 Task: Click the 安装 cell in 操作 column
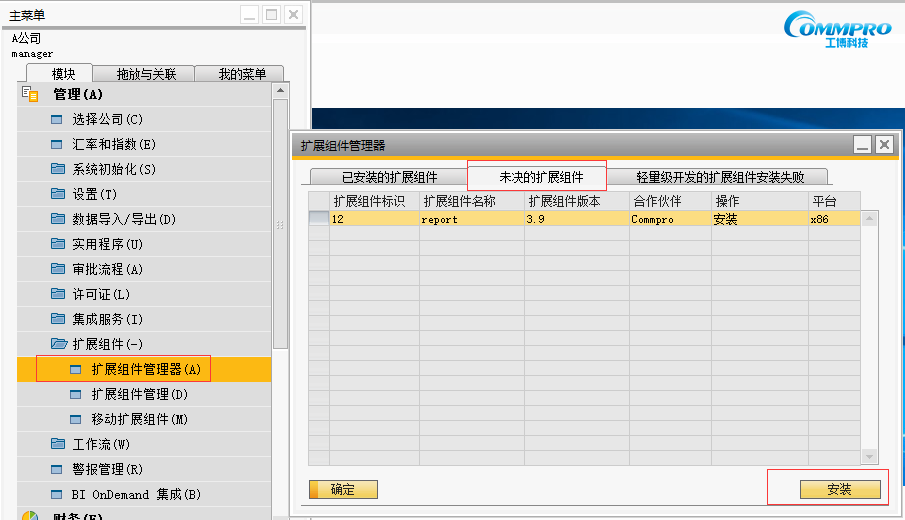coord(760,219)
